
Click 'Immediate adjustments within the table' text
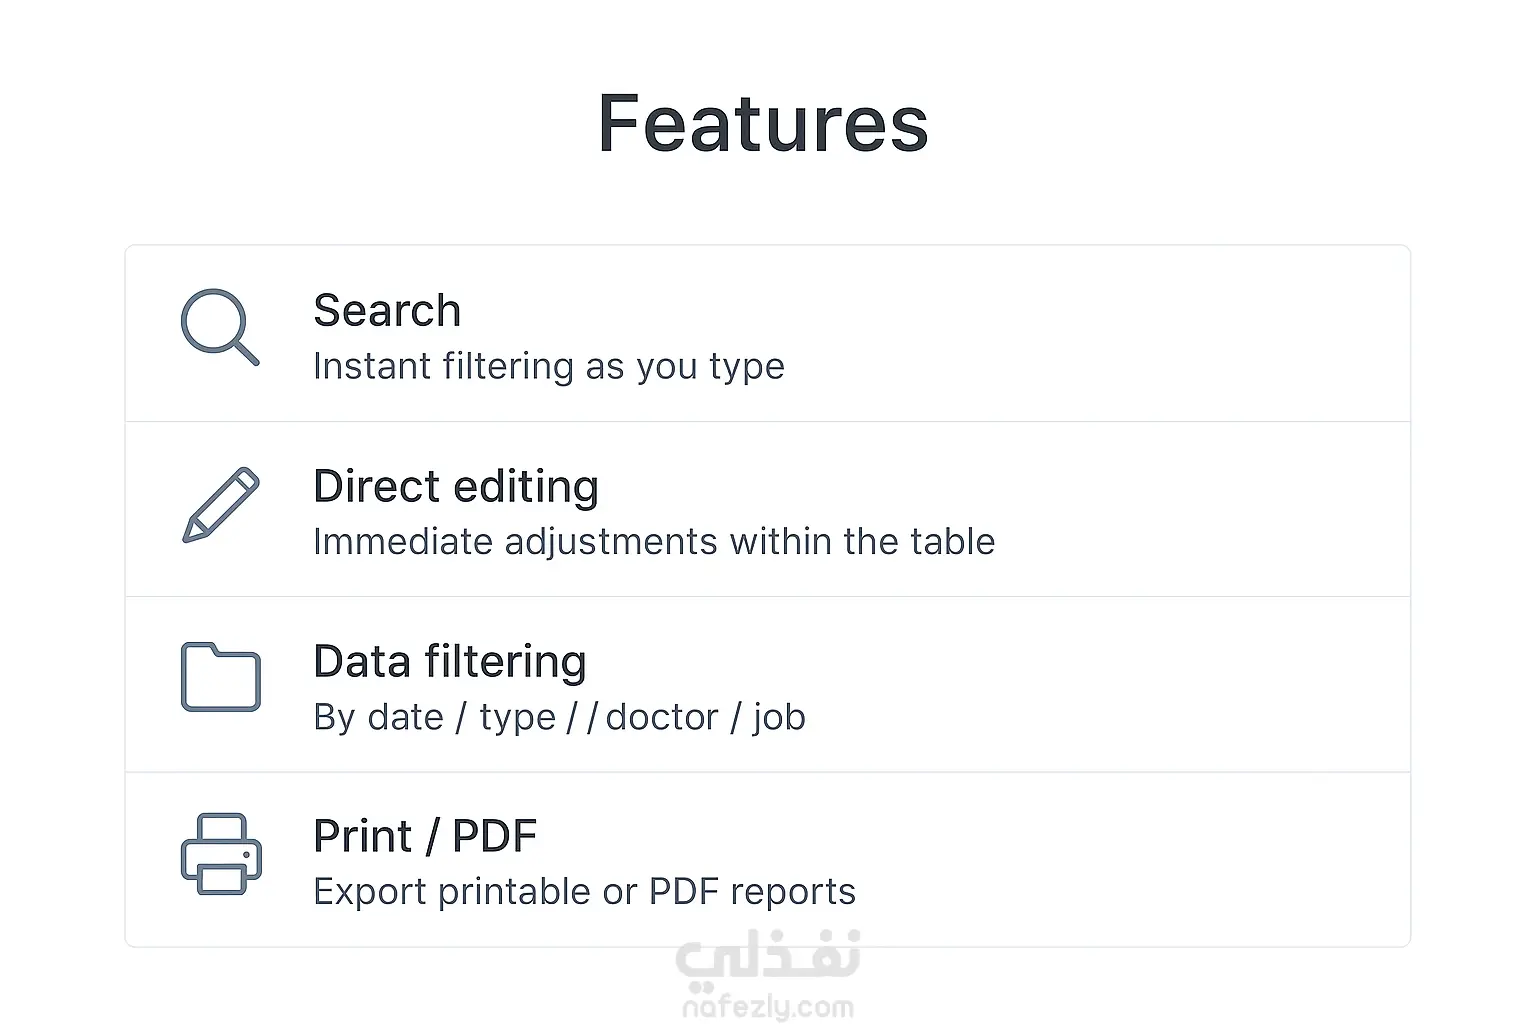pyautogui.click(x=654, y=542)
